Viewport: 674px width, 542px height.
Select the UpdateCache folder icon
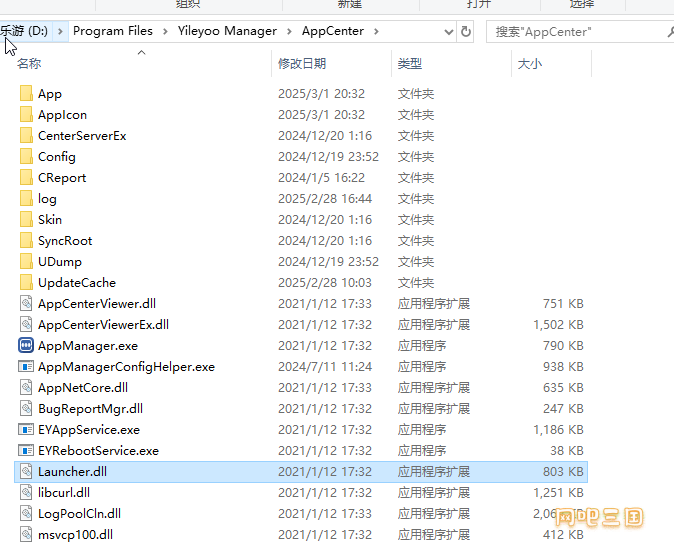click(26, 282)
